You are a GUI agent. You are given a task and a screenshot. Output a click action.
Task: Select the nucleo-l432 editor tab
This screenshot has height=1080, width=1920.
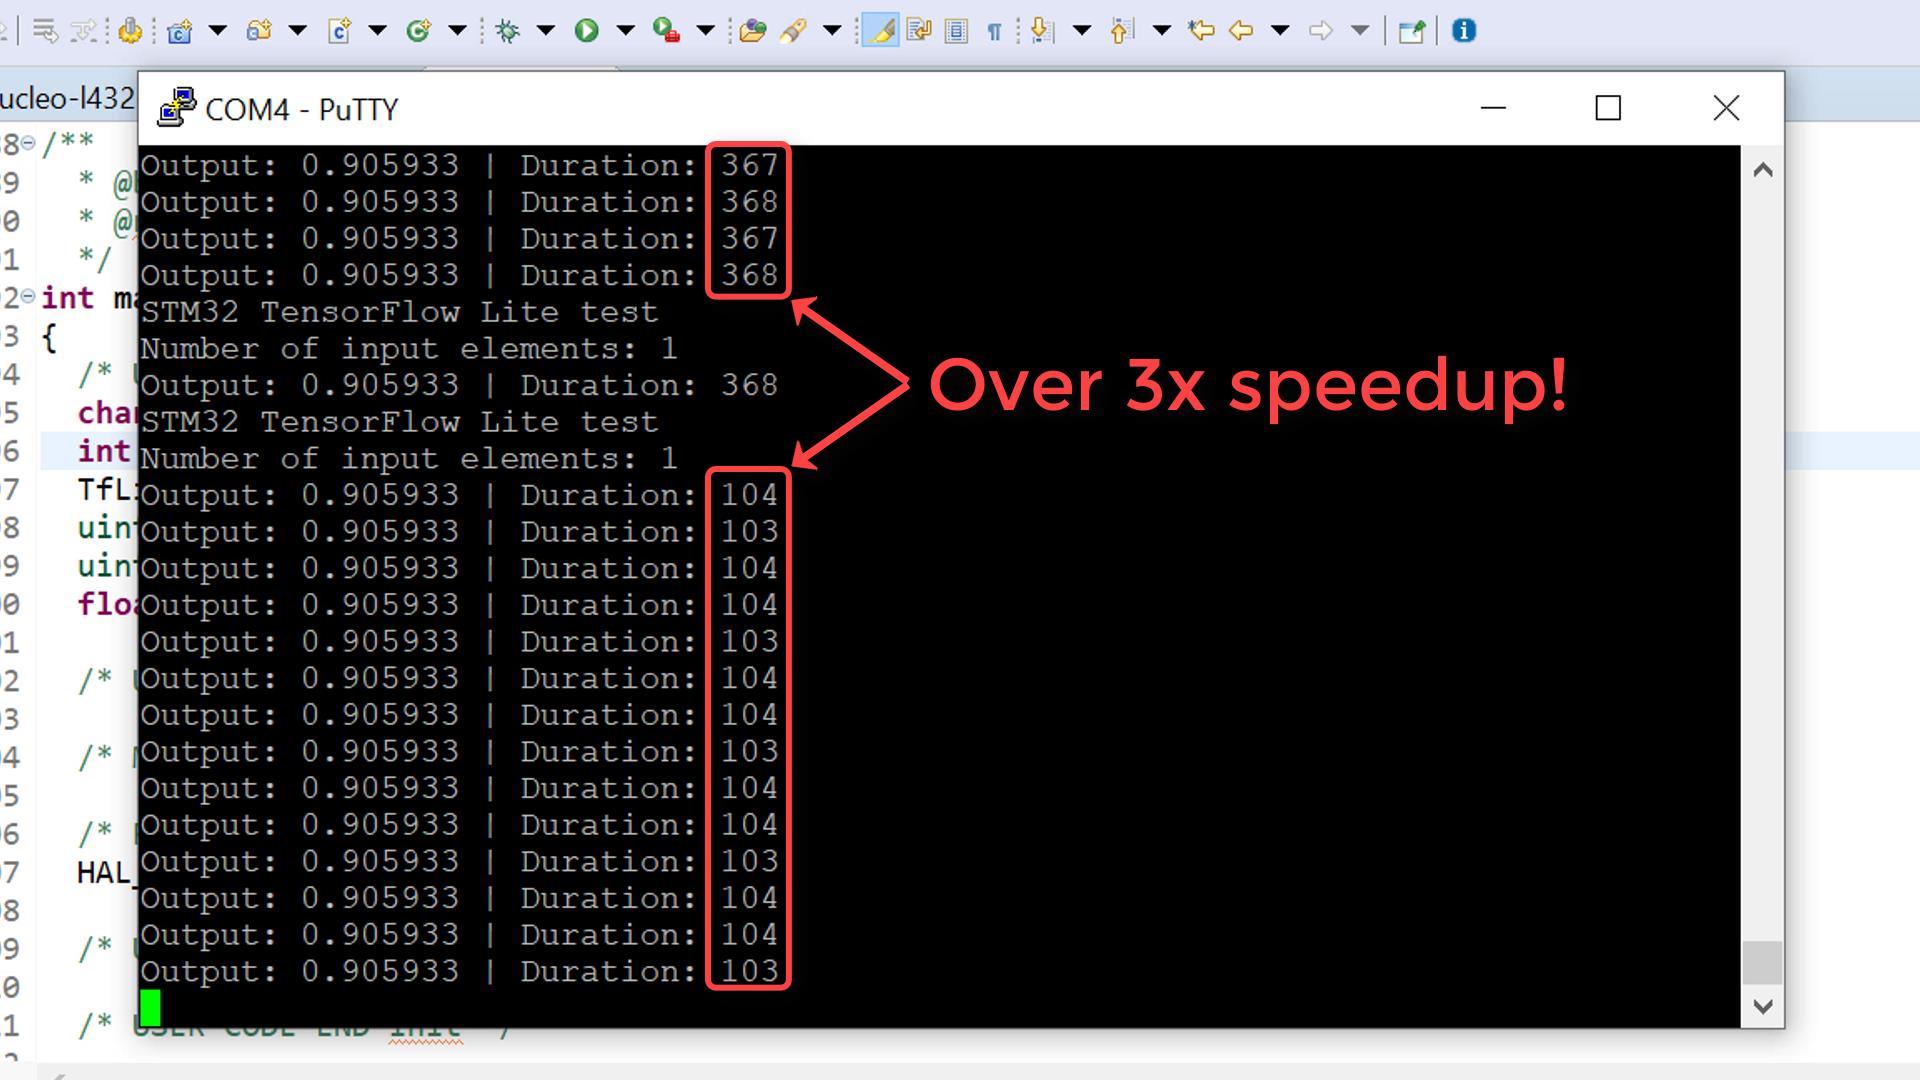(68, 98)
